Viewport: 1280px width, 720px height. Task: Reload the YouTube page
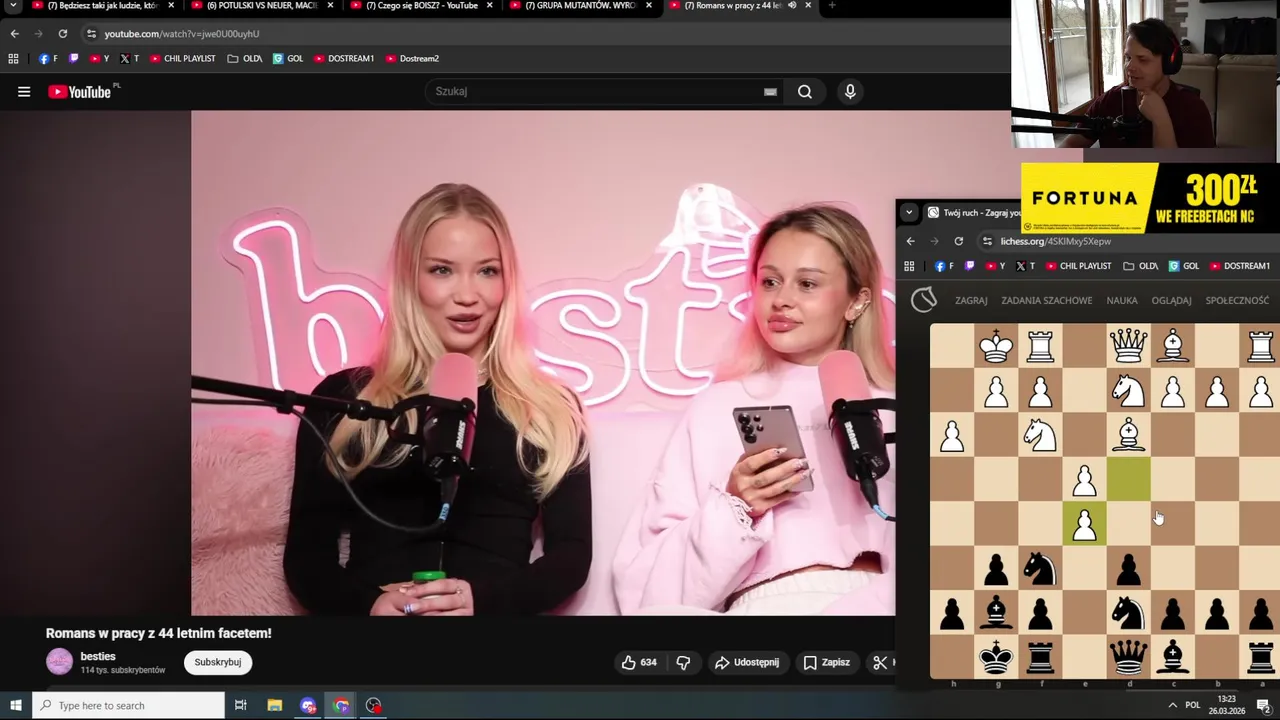(x=62, y=34)
